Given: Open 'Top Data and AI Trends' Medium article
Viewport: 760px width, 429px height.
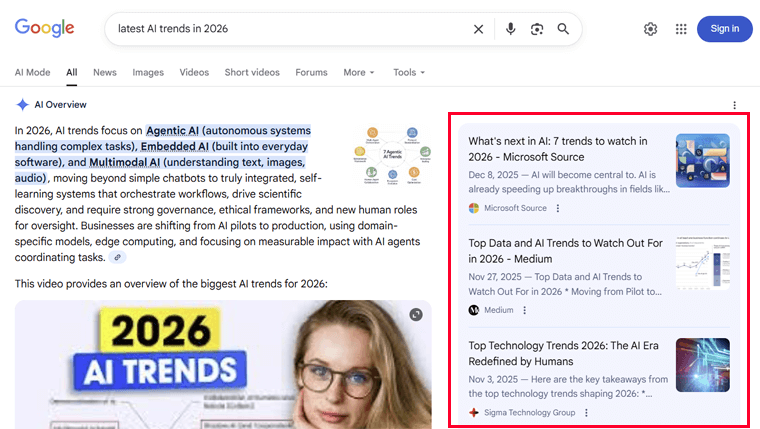Looking at the screenshot, I should coord(565,251).
